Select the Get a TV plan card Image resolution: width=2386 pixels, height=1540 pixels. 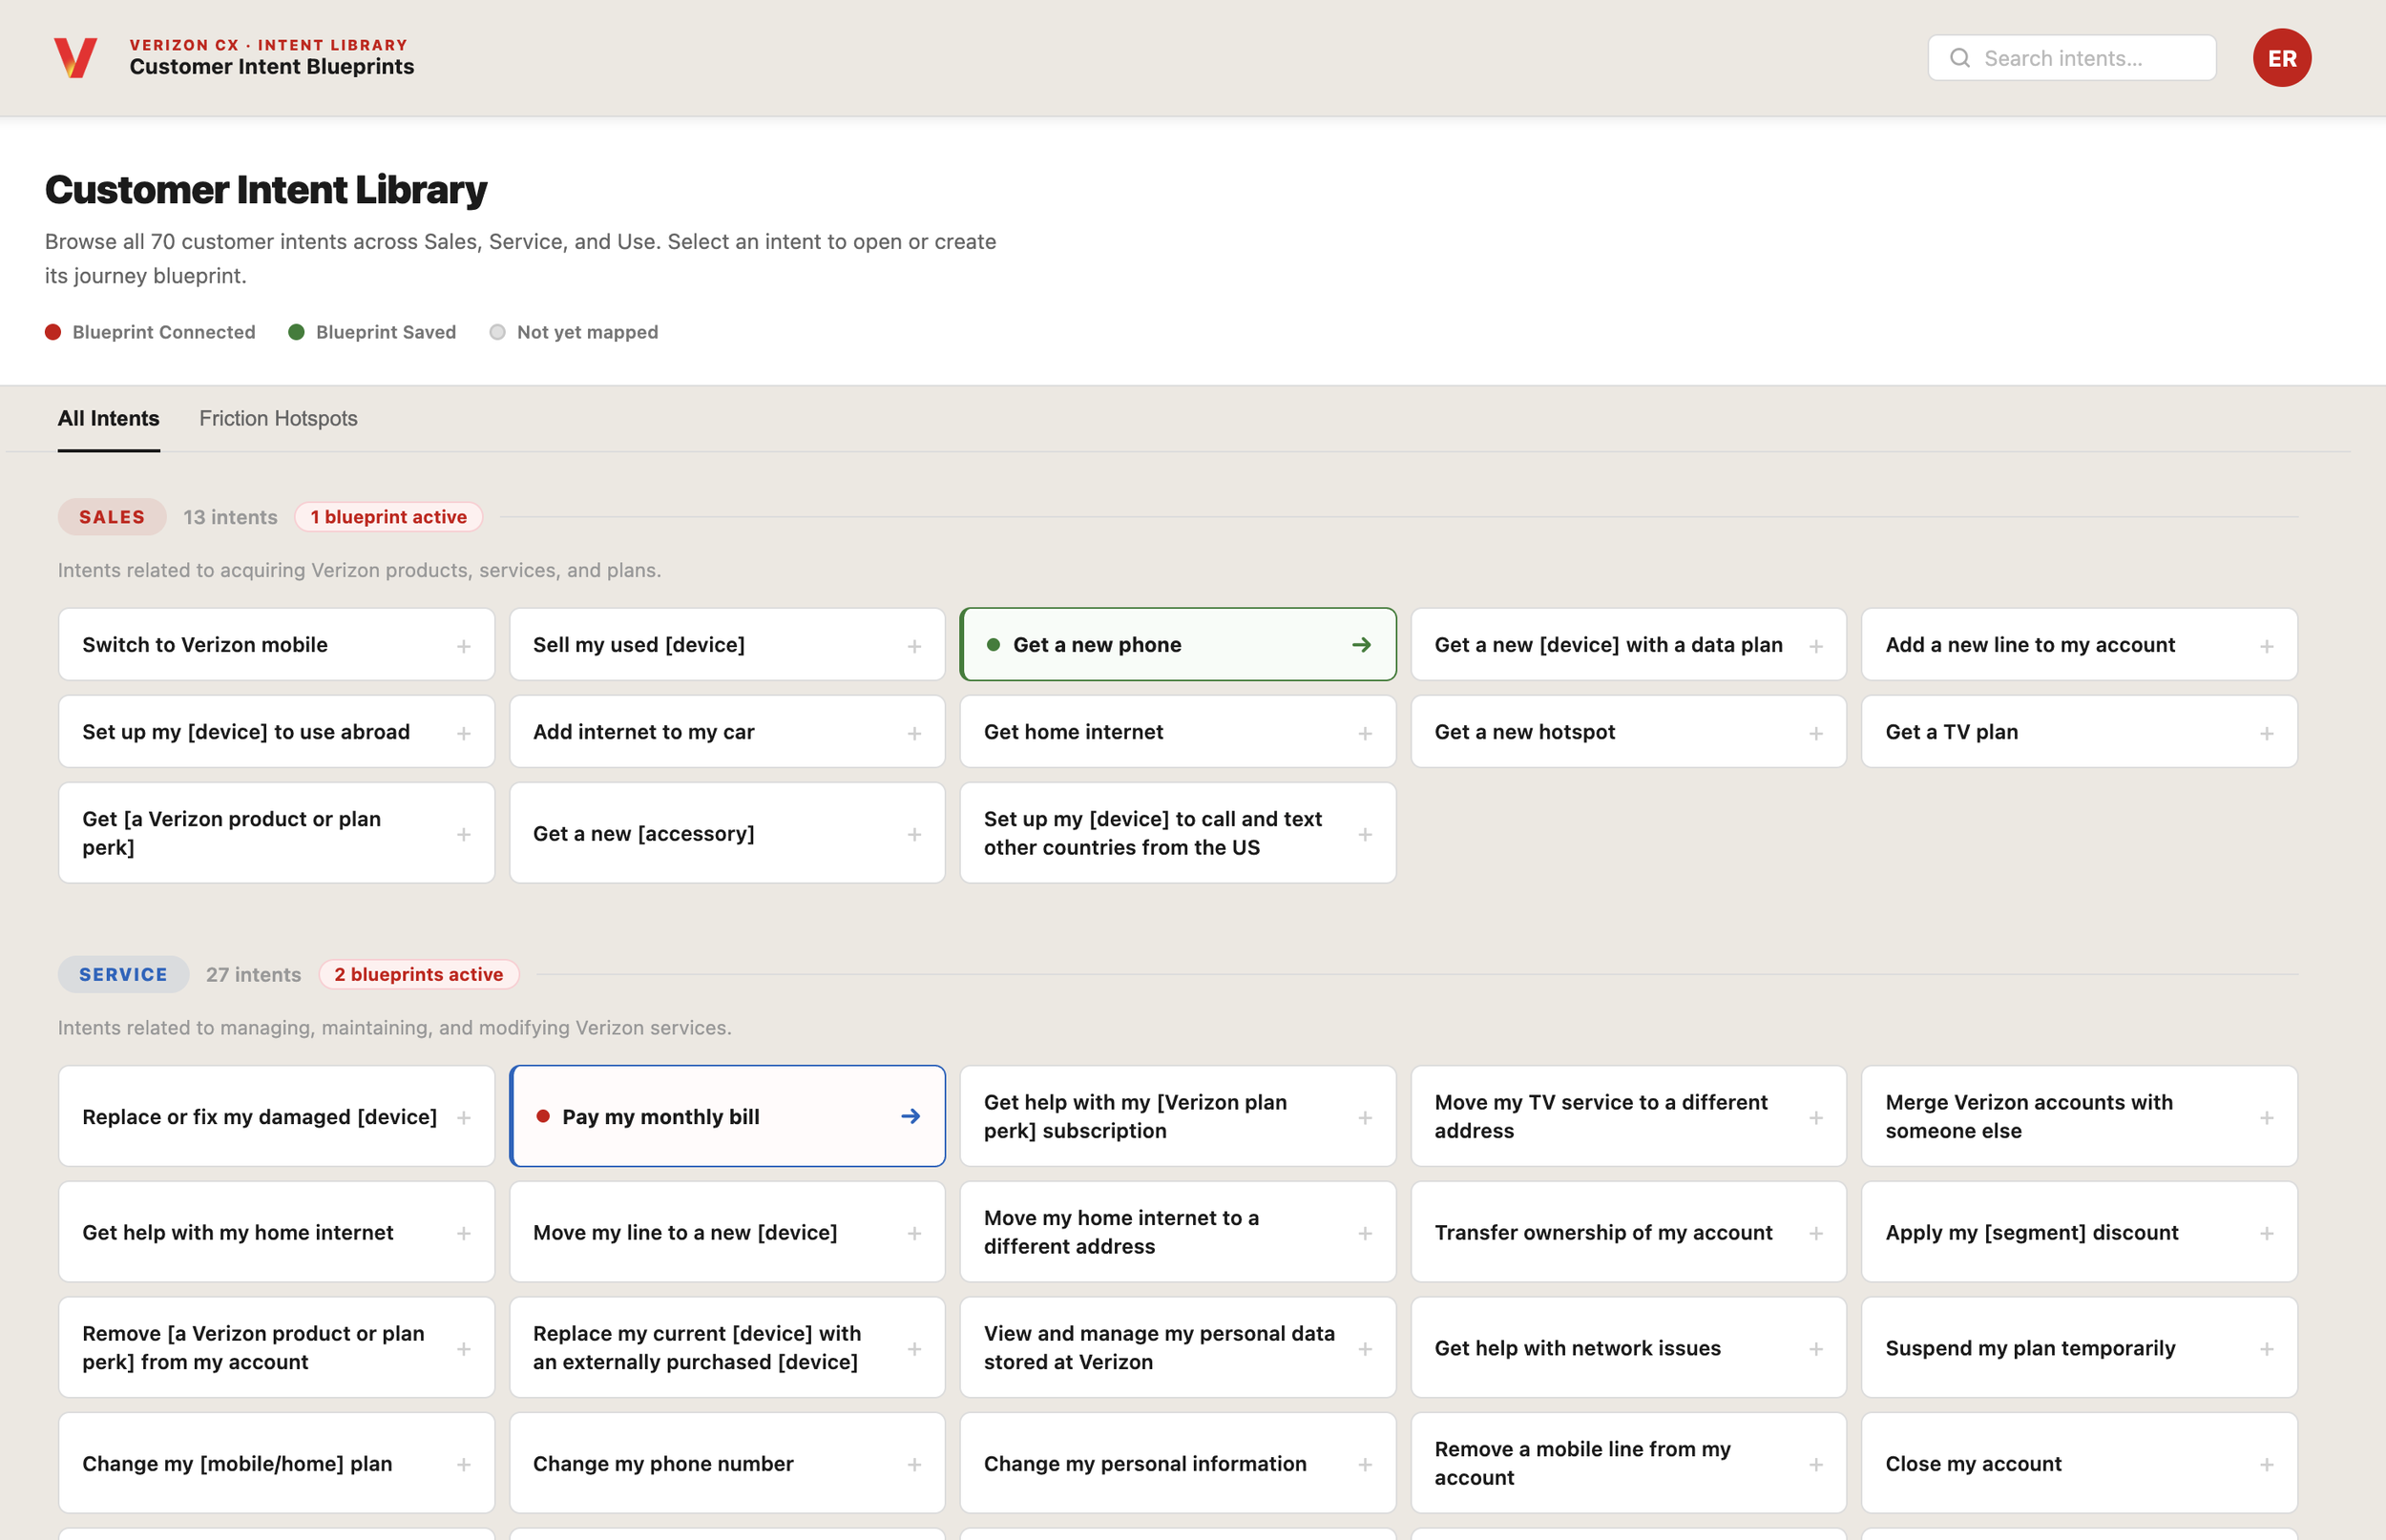coord(2079,732)
